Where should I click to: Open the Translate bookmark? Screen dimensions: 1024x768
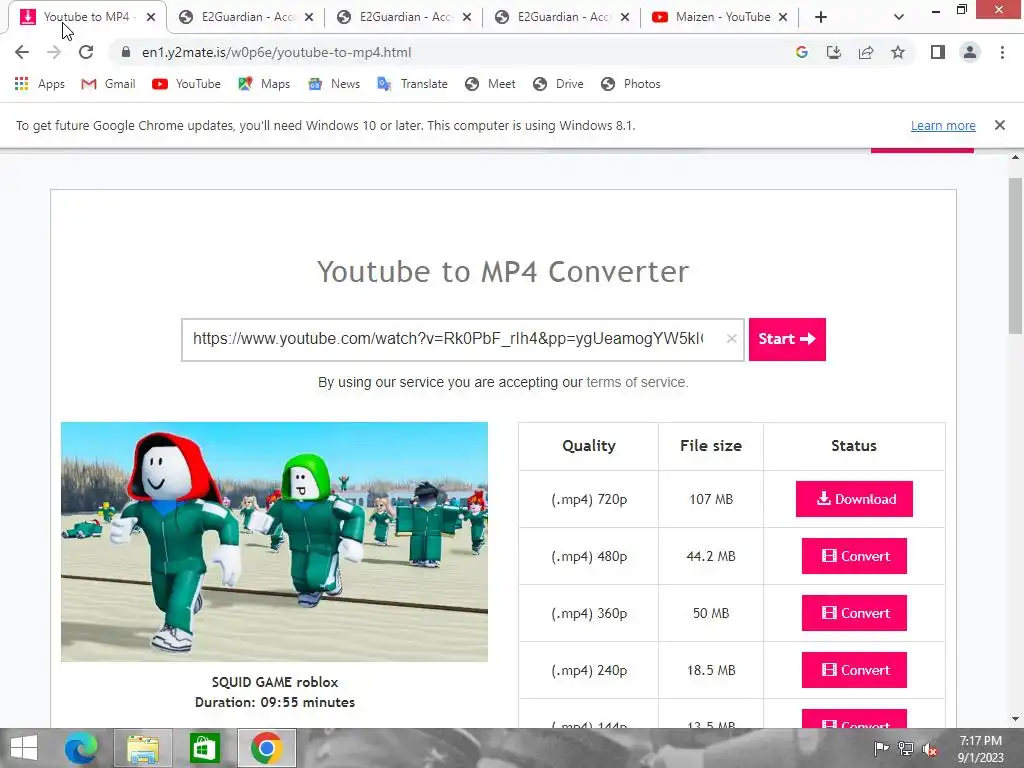pos(412,84)
